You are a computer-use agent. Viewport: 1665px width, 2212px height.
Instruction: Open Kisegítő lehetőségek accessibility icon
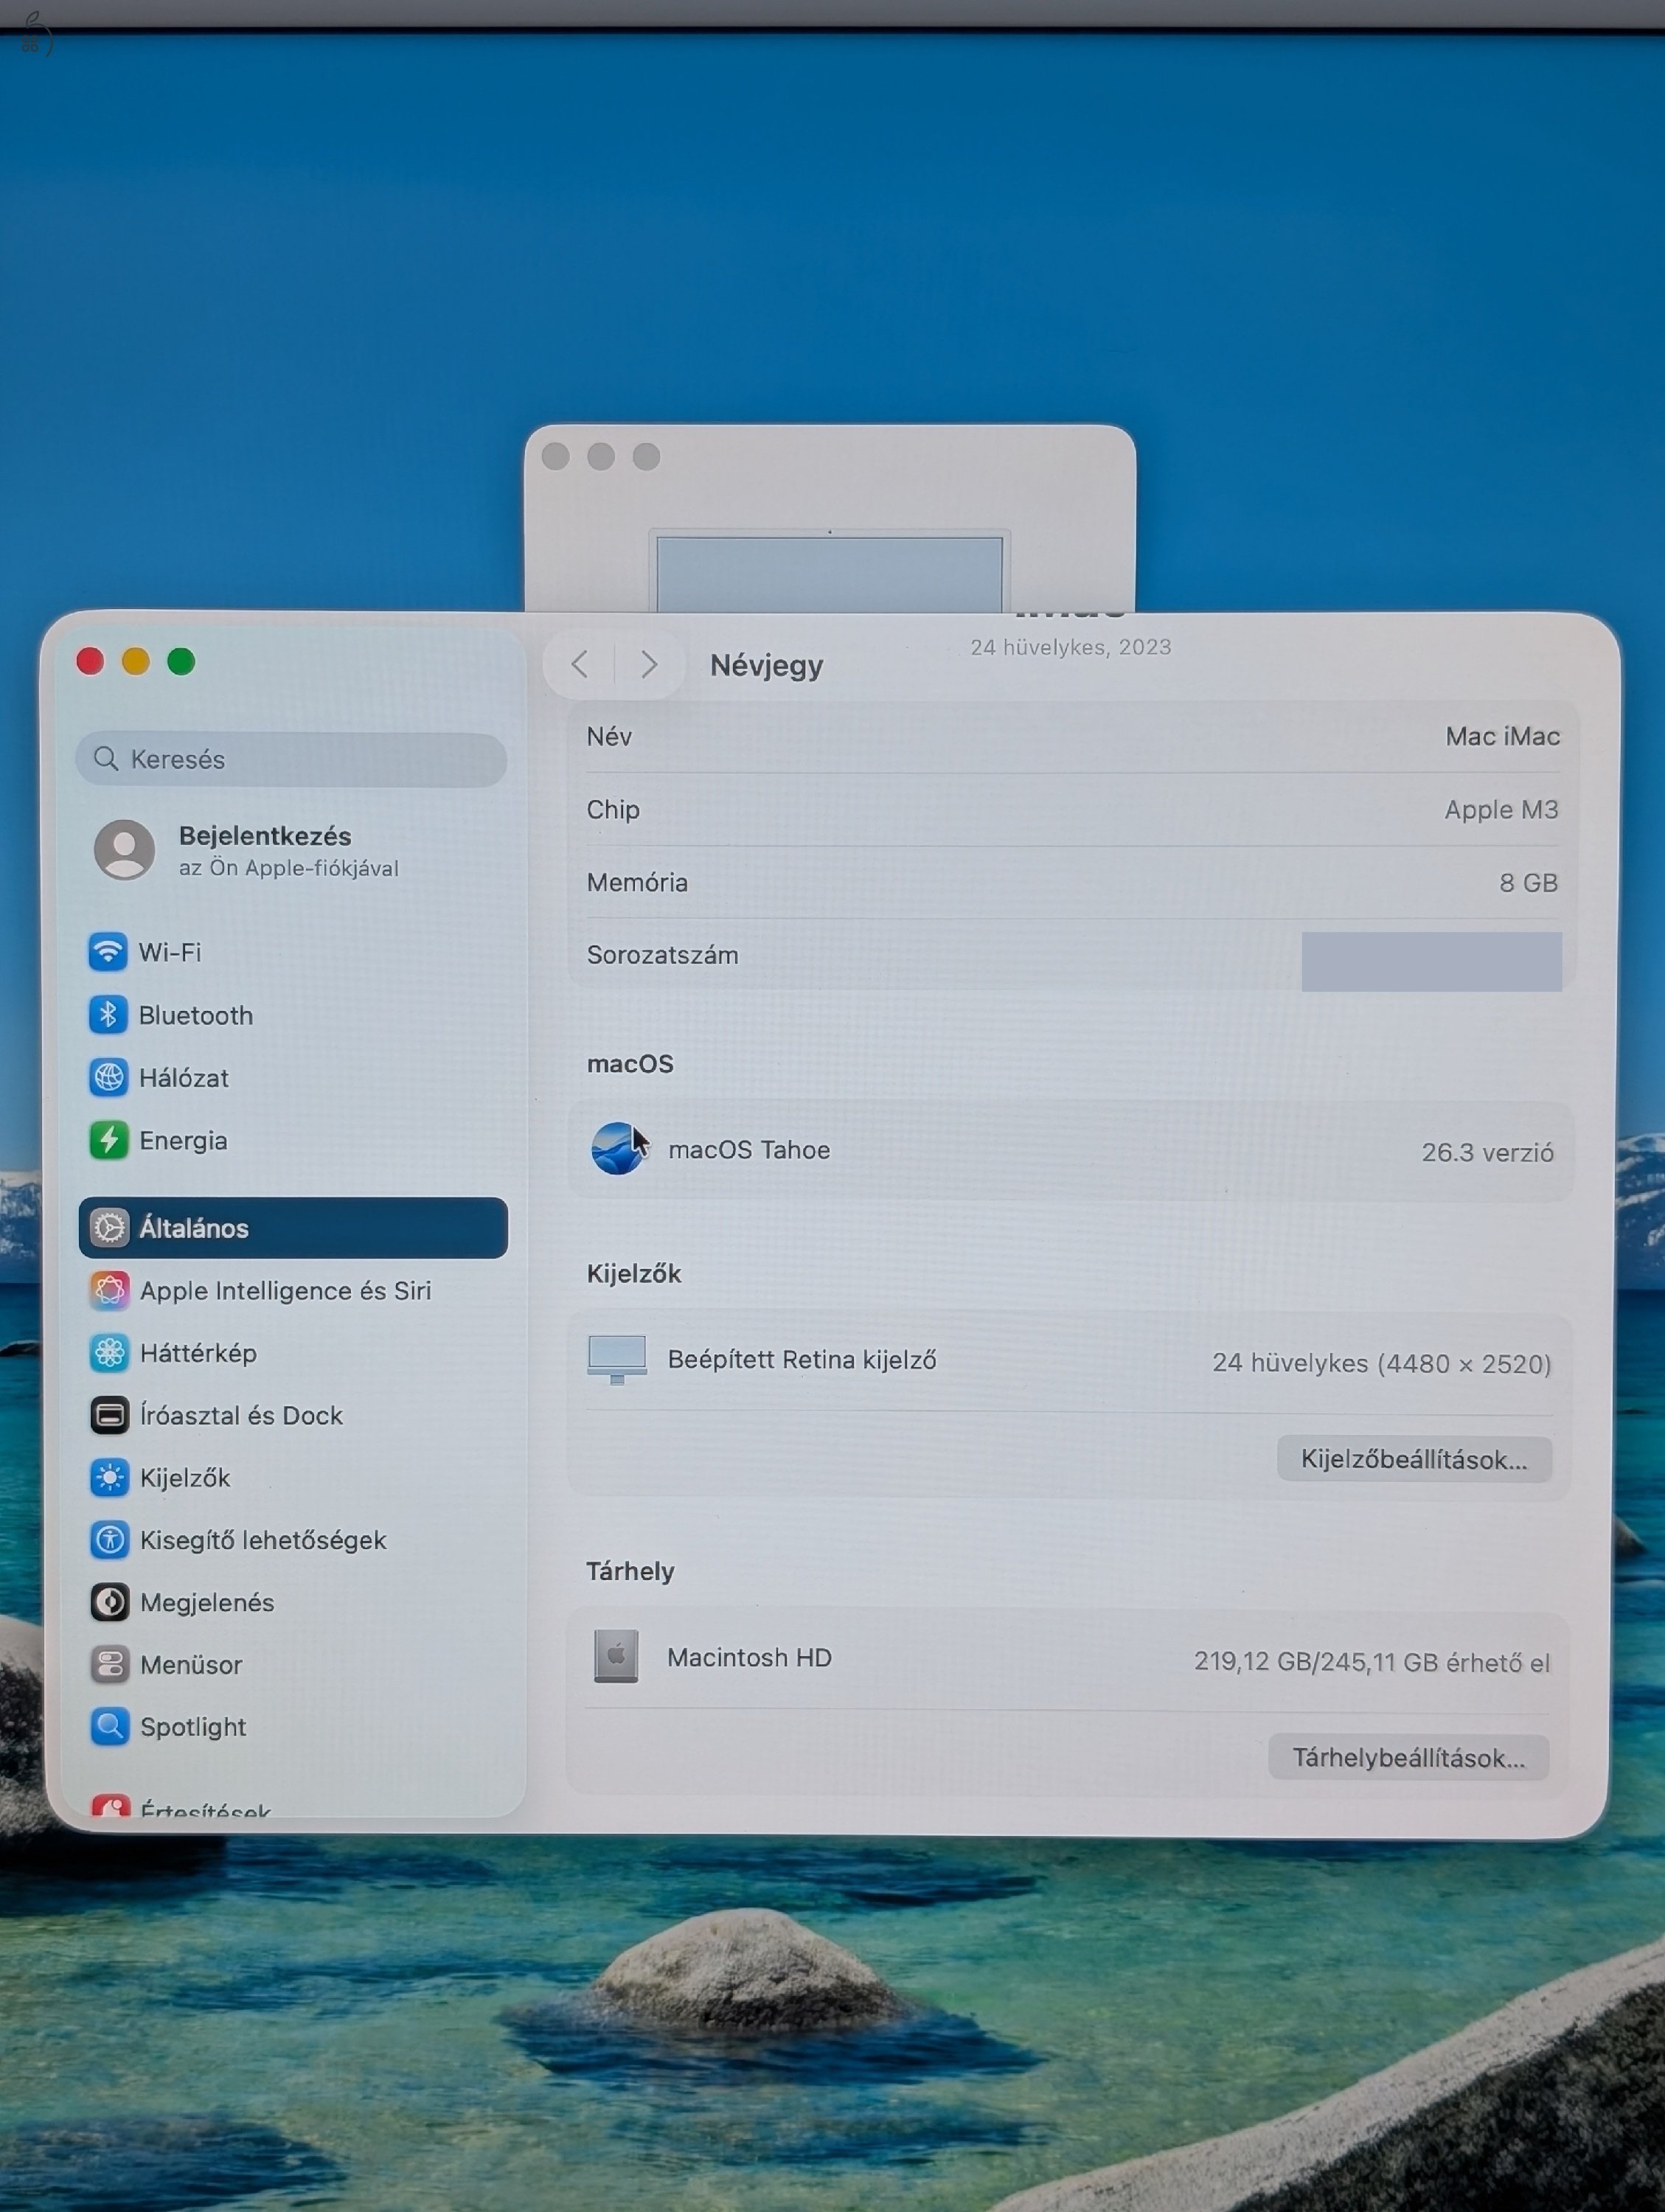[x=109, y=1539]
